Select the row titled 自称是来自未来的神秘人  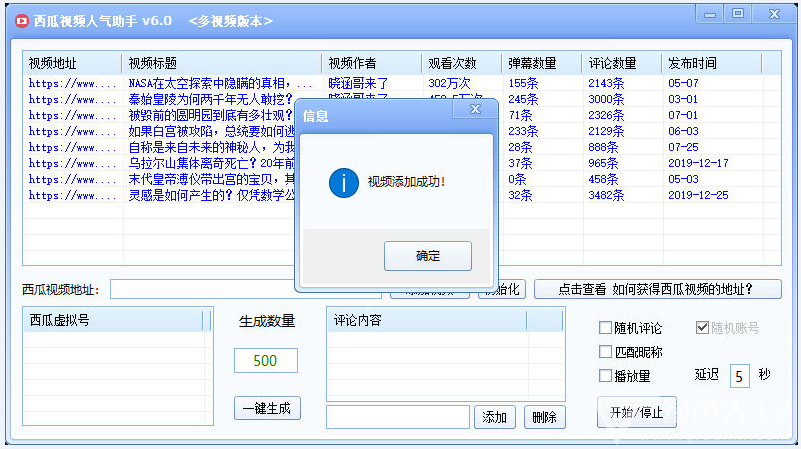pos(402,147)
